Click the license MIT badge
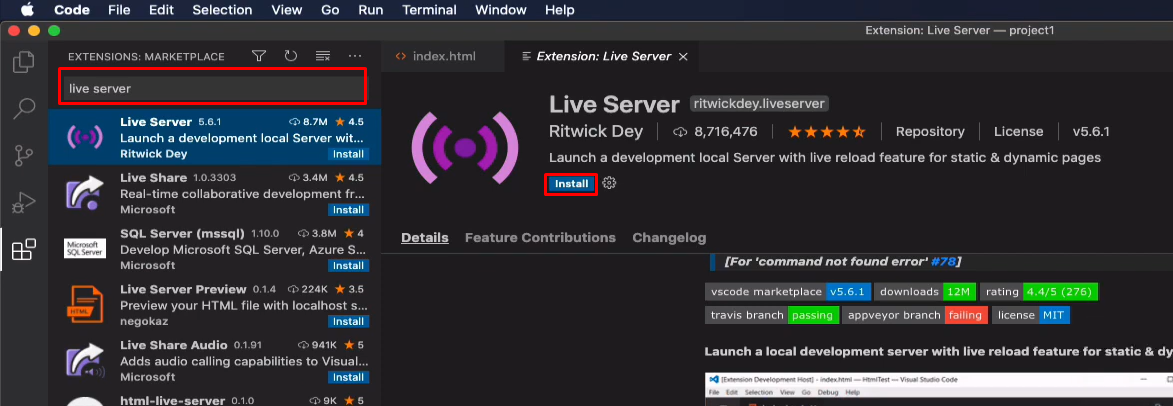Screen dimensions: 1173x406 [1032, 316]
